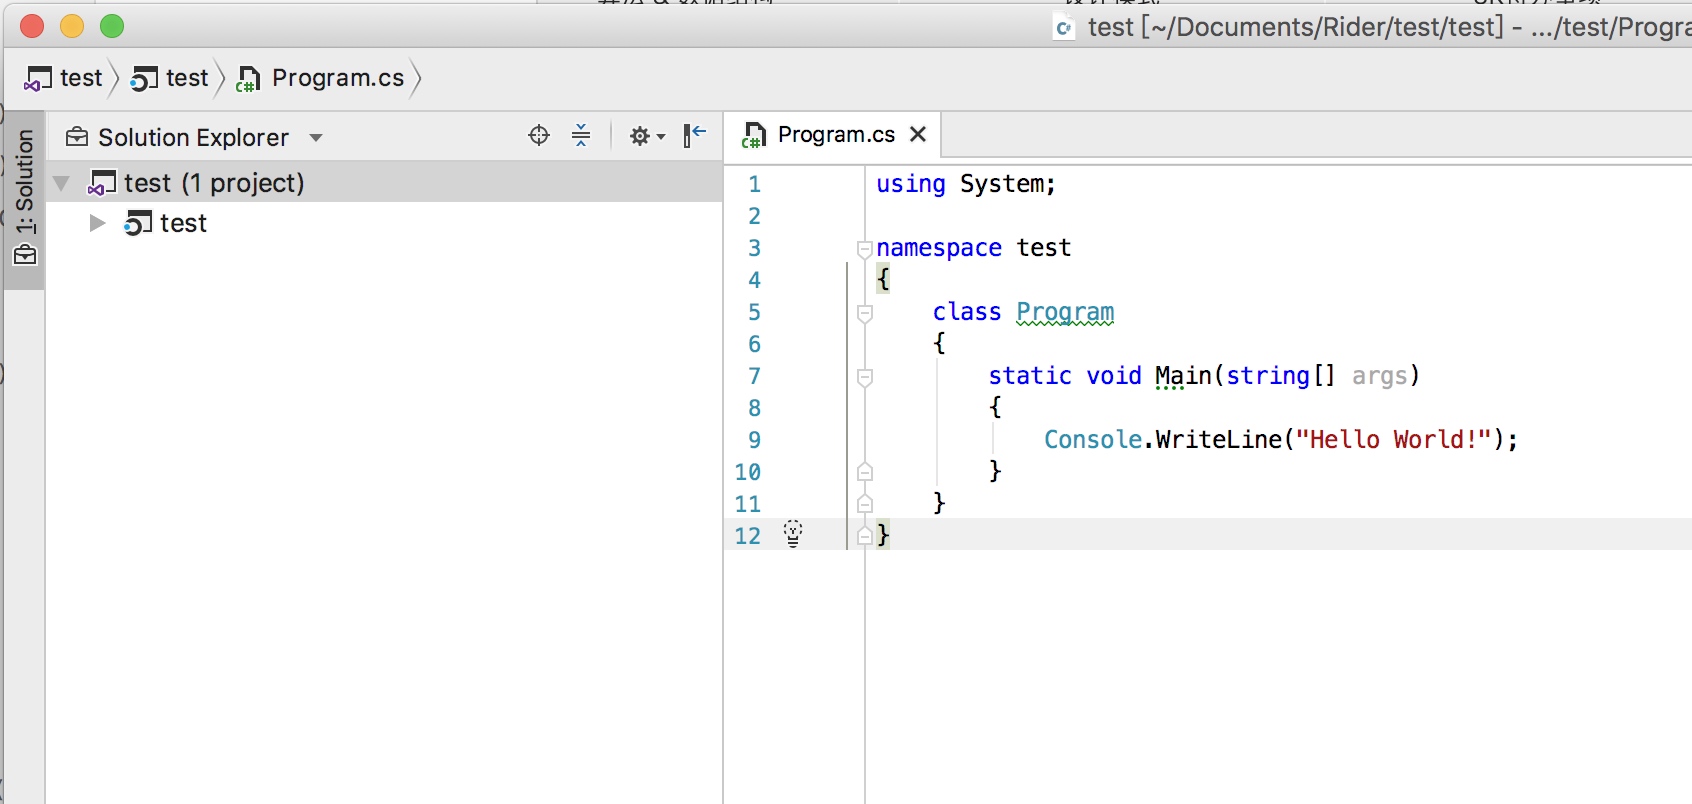Viewport: 1692px width, 804px height.
Task: Fold the class Program block
Action: click(x=865, y=313)
